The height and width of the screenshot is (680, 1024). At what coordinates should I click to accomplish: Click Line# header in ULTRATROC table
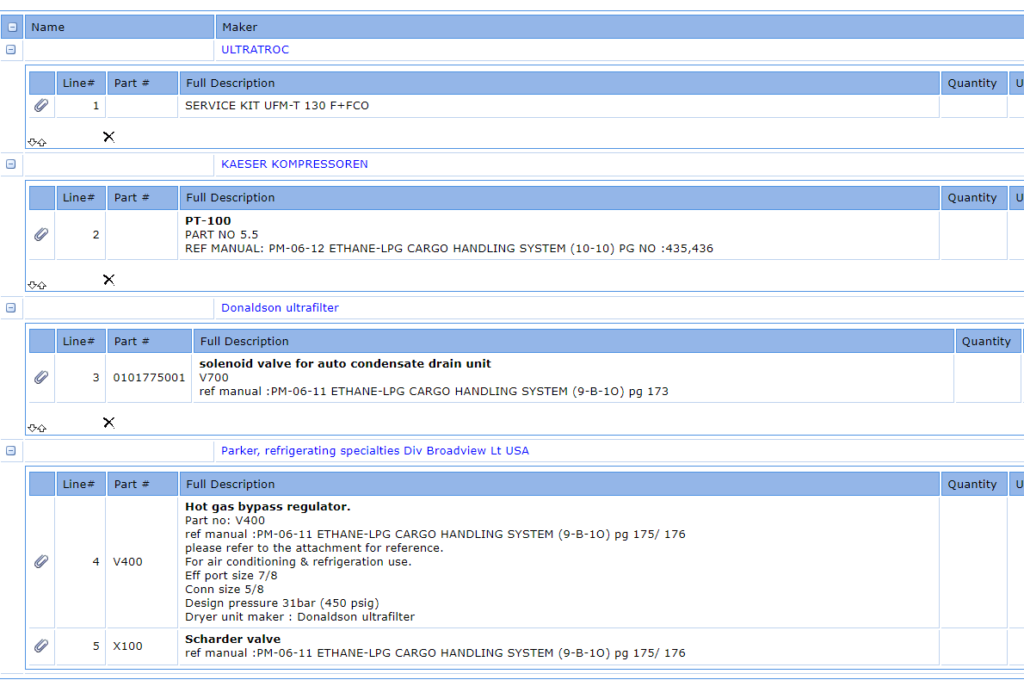(81, 83)
